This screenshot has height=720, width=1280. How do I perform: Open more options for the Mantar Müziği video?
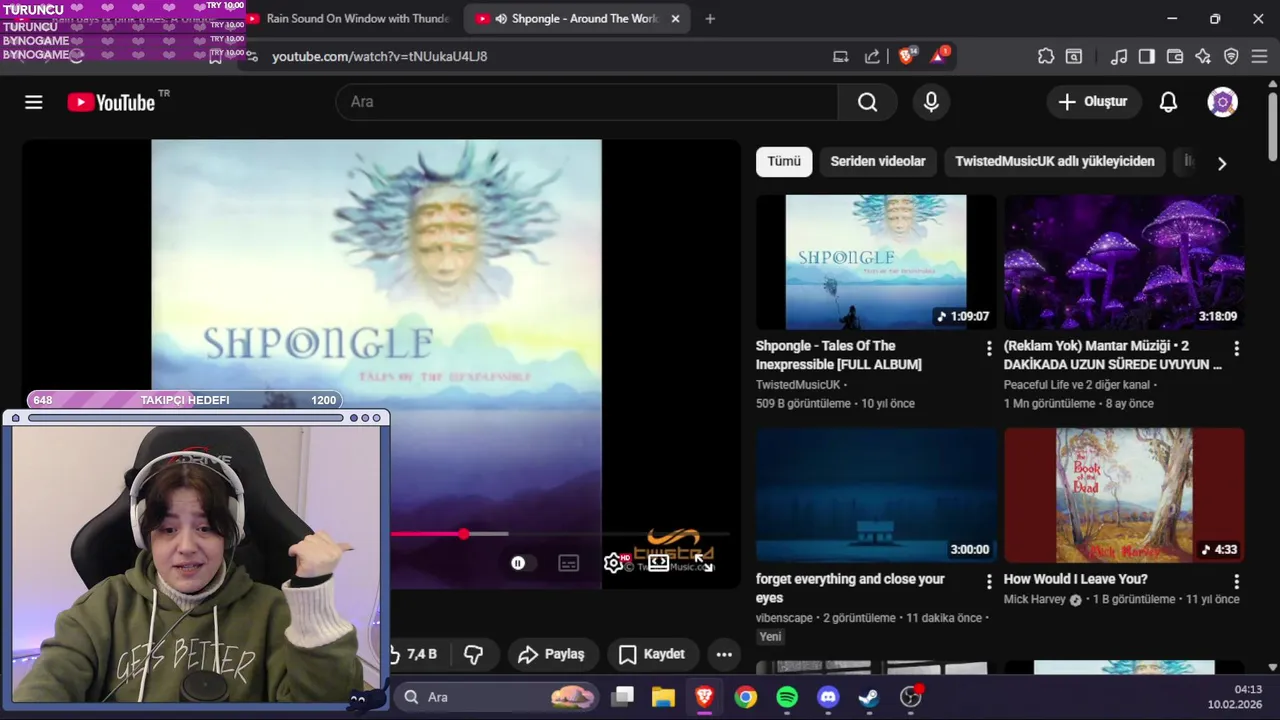tap(1237, 348)
